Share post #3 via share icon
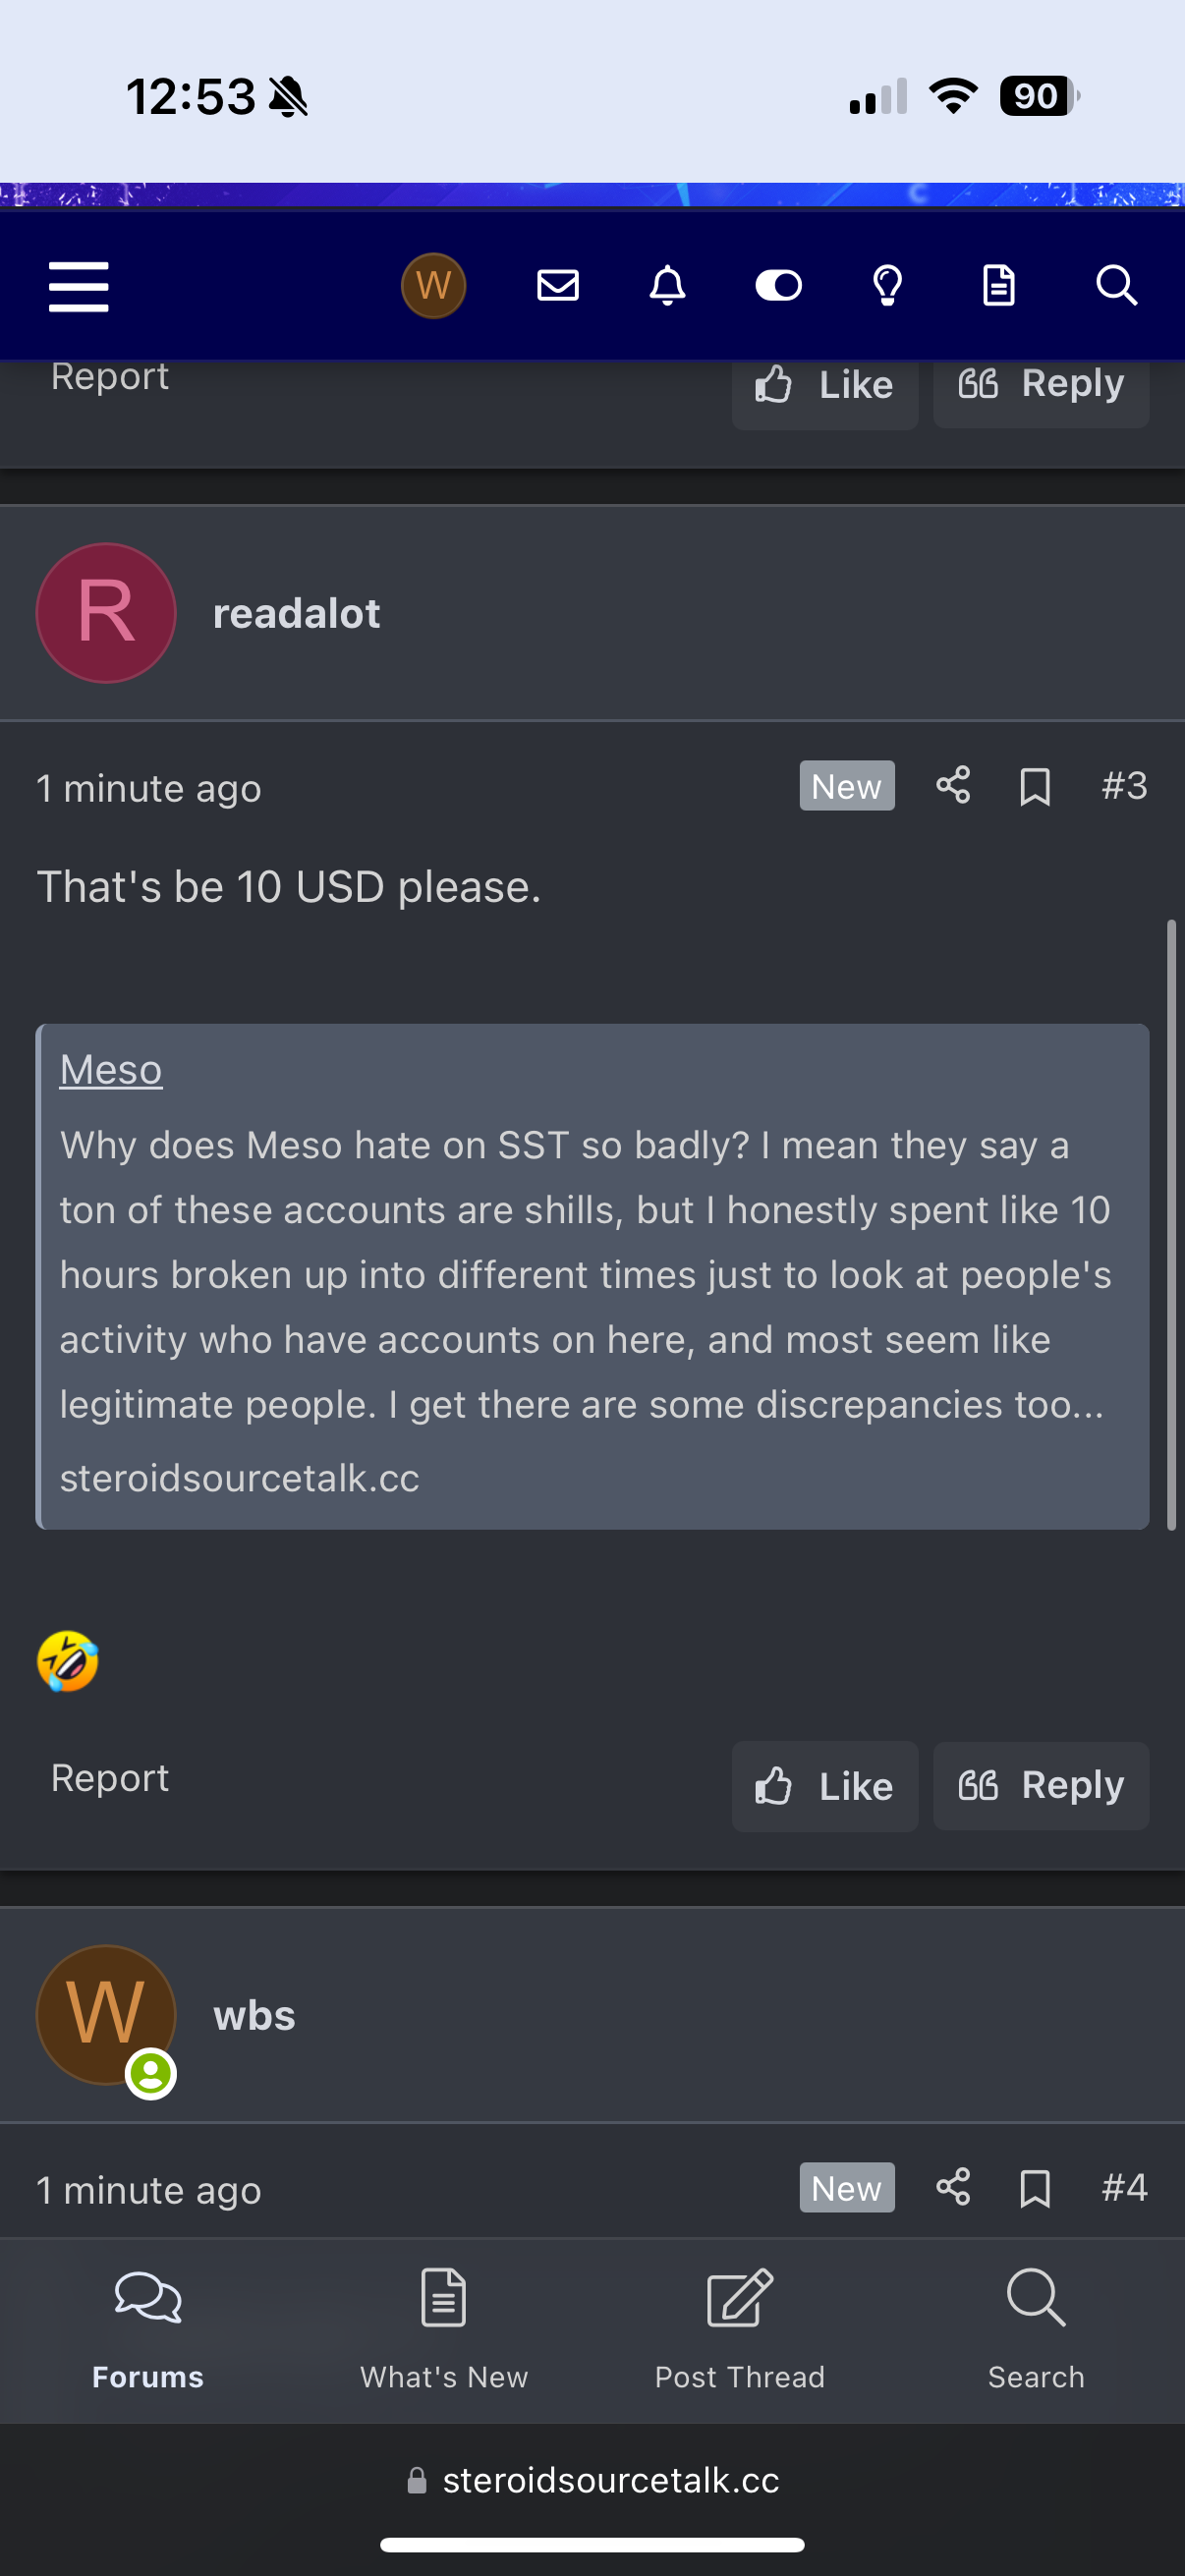1185x2576 pixels. click(953, 785)
